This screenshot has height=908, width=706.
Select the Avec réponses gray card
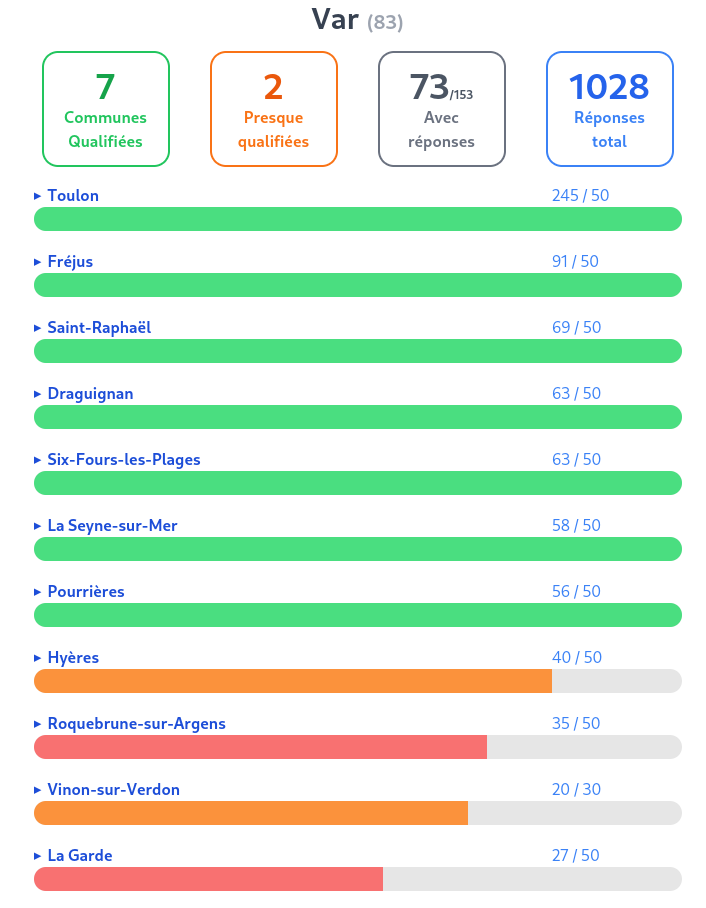[442, 109]
